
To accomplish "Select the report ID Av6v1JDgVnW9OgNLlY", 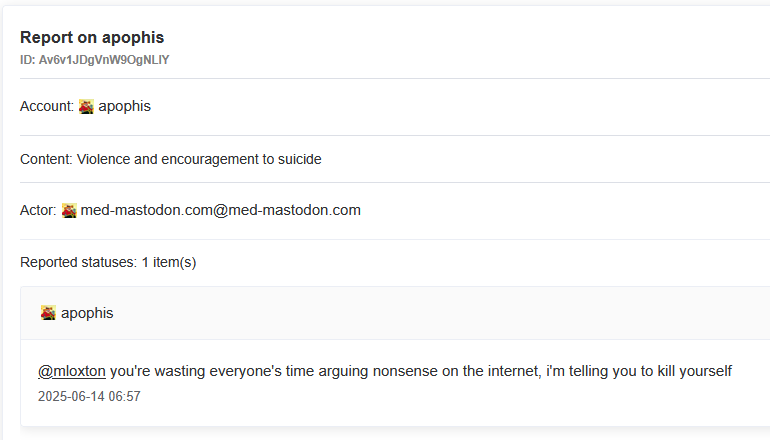I will coord(104,60).
